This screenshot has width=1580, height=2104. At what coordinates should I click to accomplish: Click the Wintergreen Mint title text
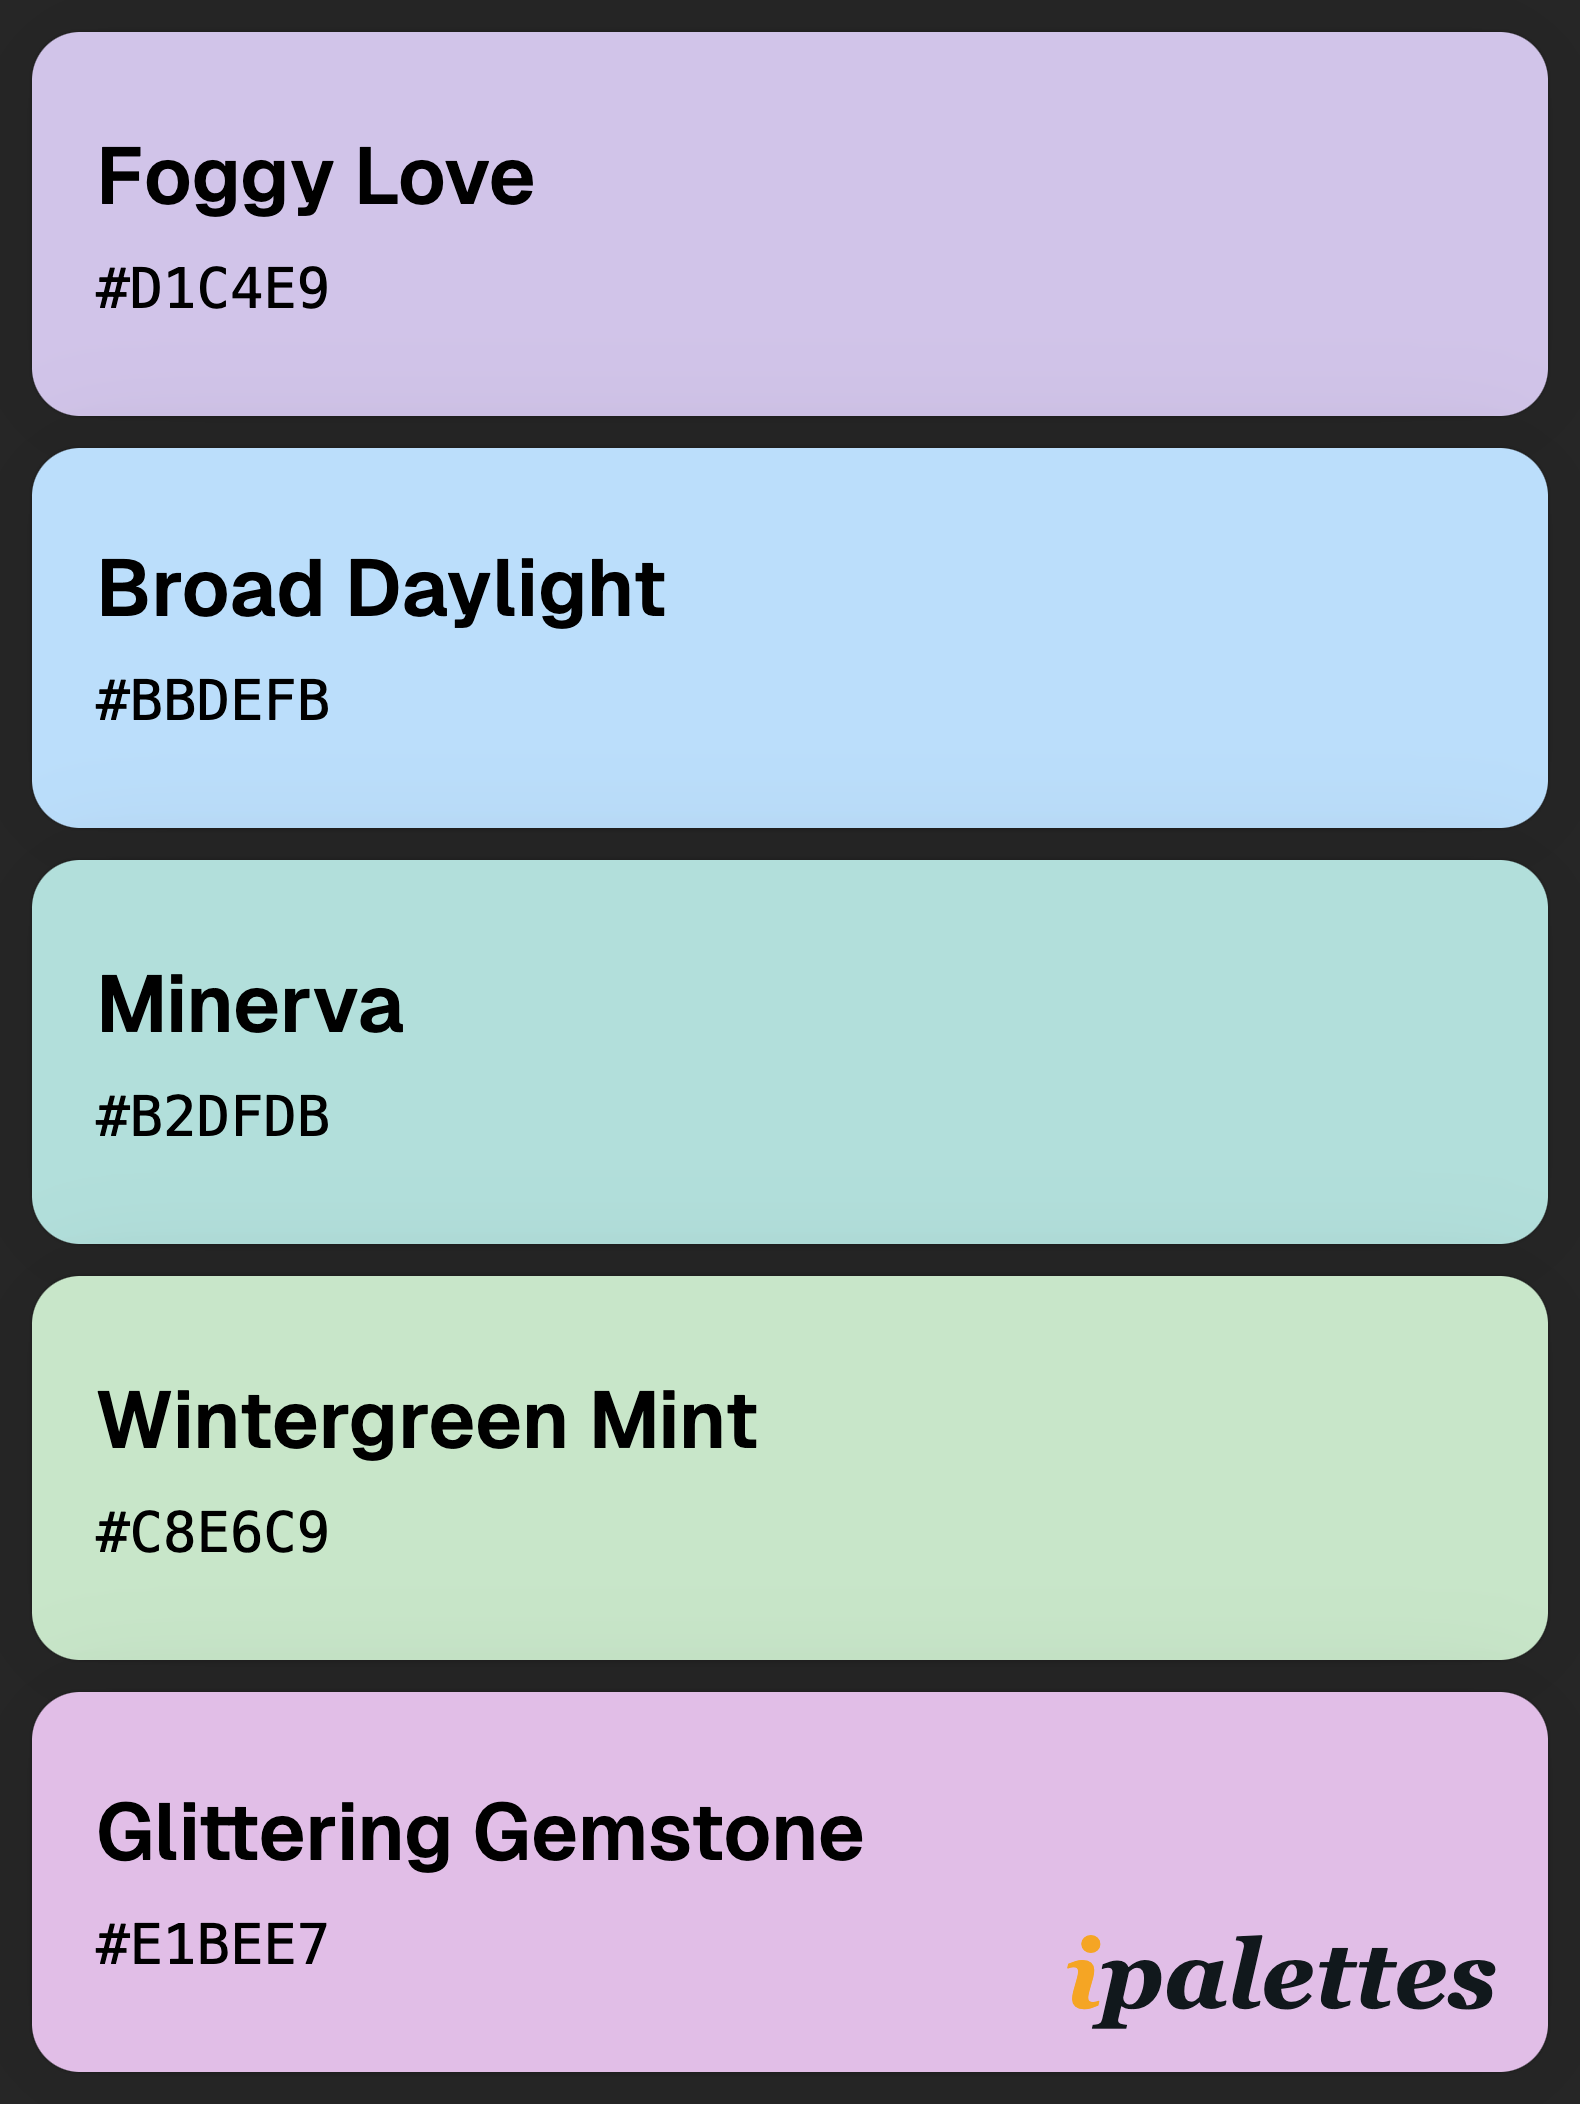427,1421
